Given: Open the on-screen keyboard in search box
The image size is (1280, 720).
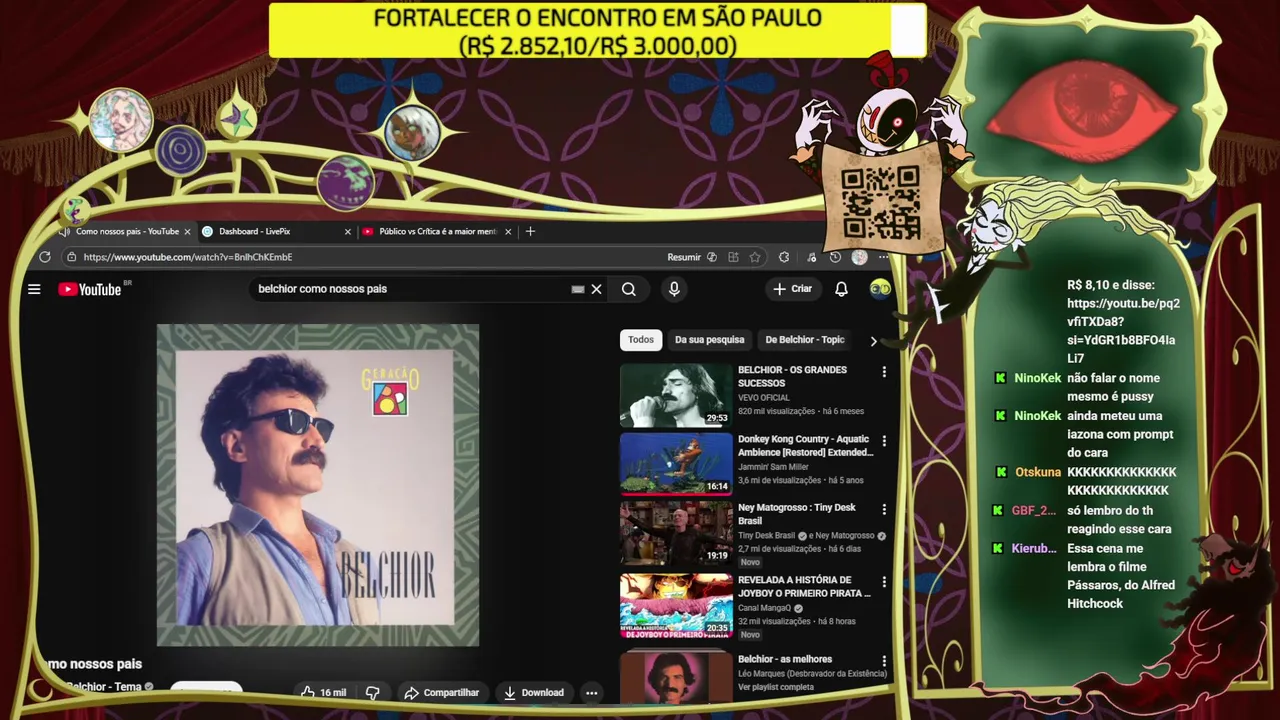Looking at the screenshot, I should [x=577, y=289].
